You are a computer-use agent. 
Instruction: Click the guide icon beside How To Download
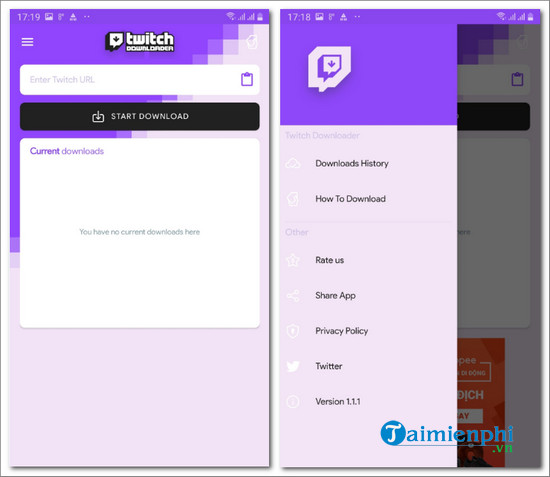(x=293, y=199)
